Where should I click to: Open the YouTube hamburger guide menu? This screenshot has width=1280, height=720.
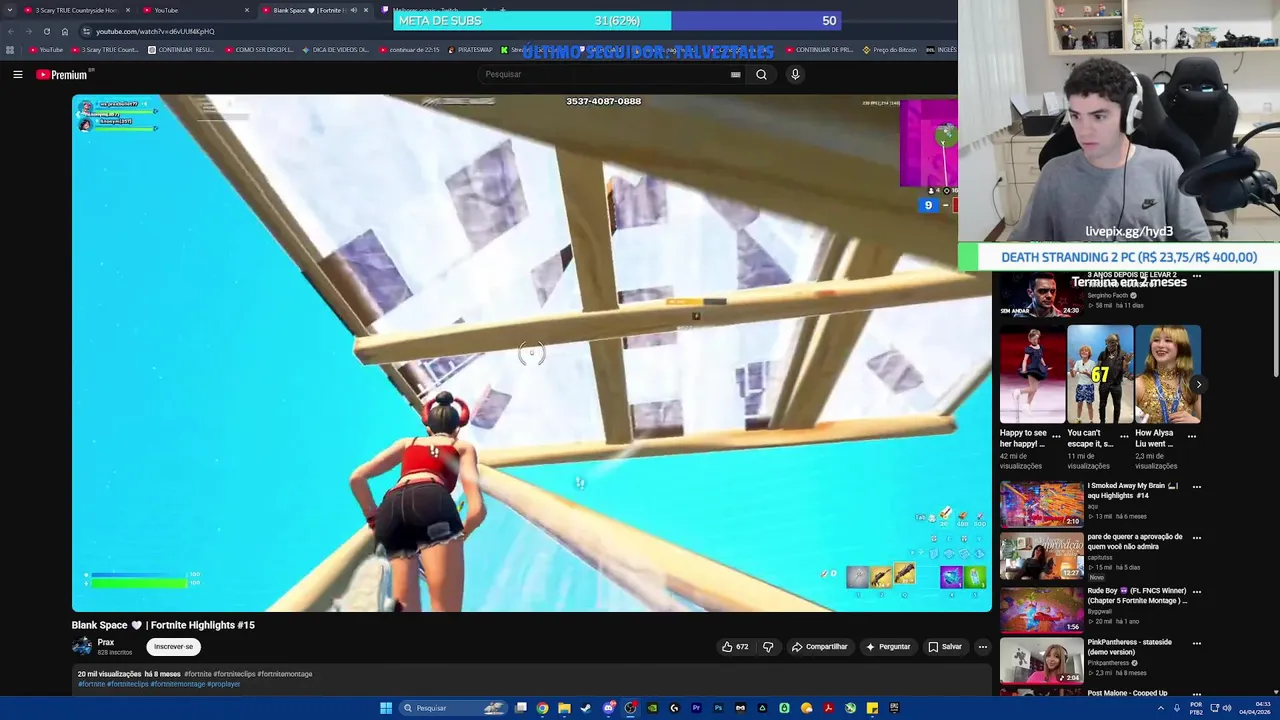pos(18,74)
